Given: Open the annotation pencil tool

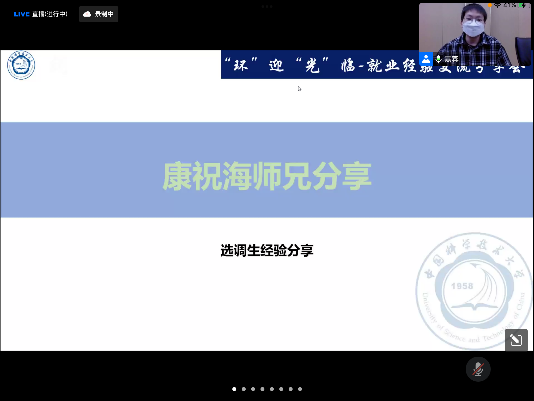Looking at the screenshot, I should pos(516,340).
